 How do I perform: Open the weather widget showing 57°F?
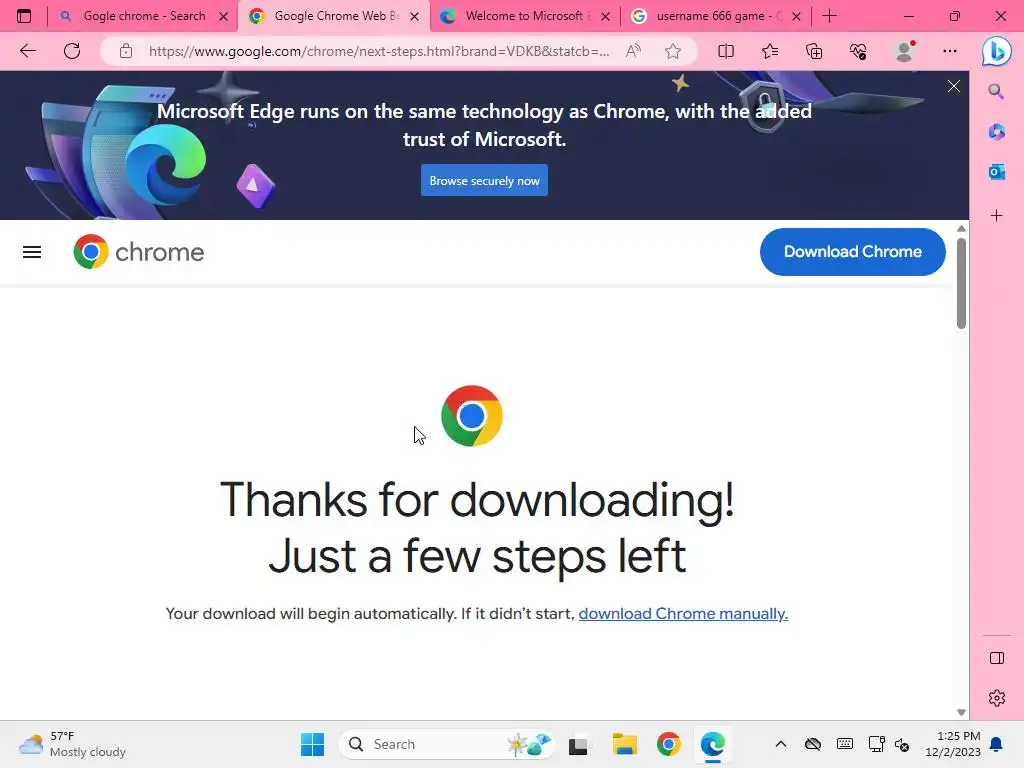pos(72,744)
